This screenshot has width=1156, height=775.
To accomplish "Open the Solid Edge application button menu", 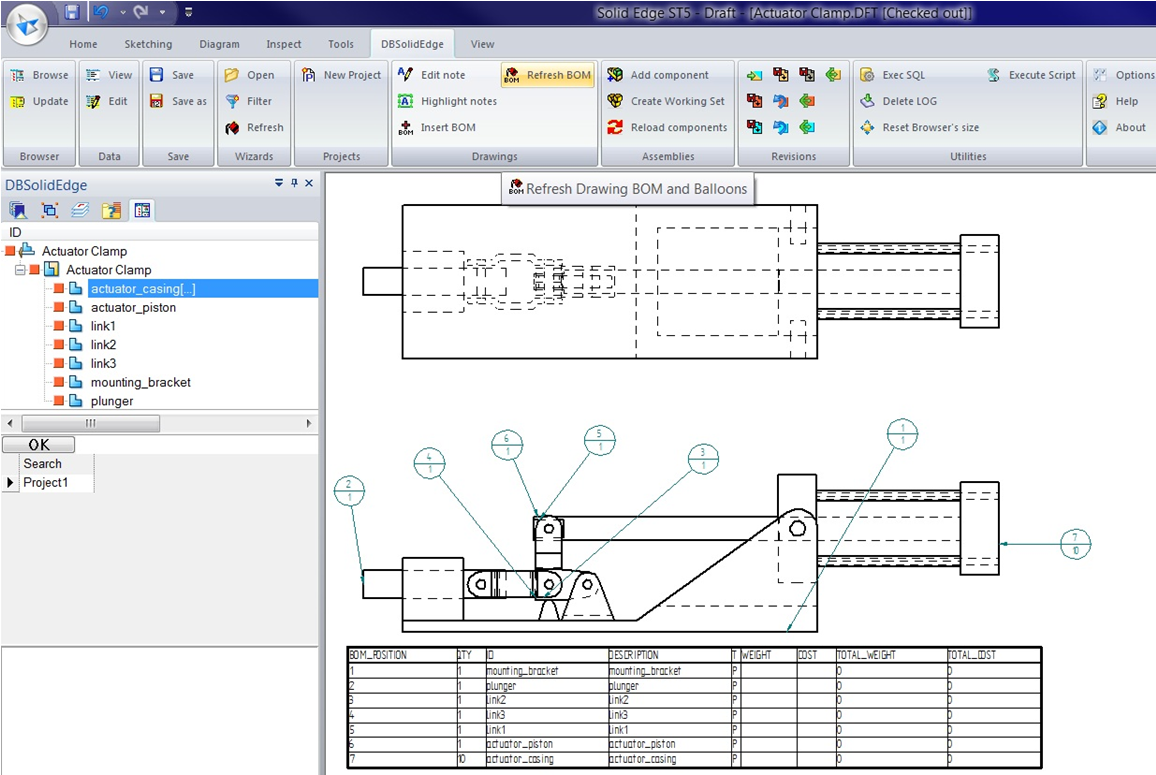I will 27,26.
